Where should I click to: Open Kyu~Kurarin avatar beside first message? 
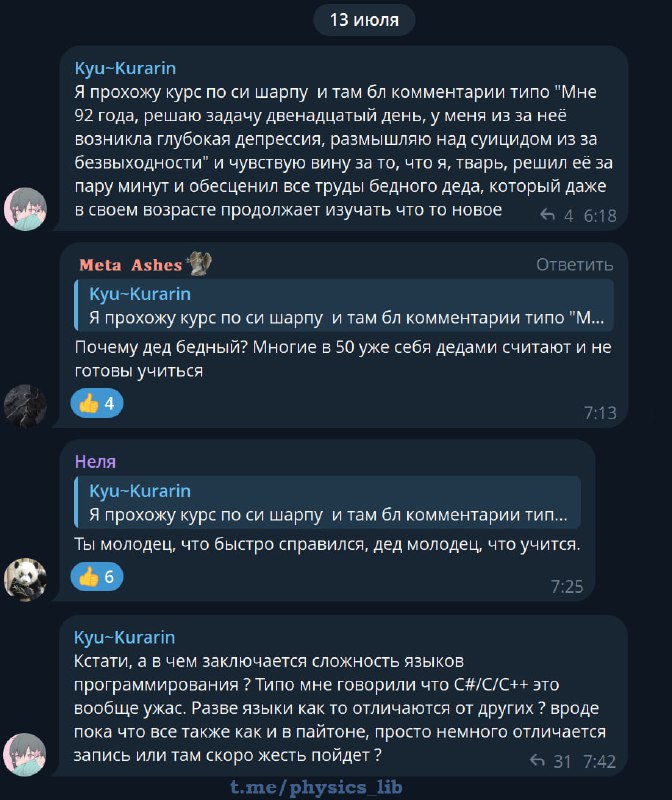click(x=26, y=209)
